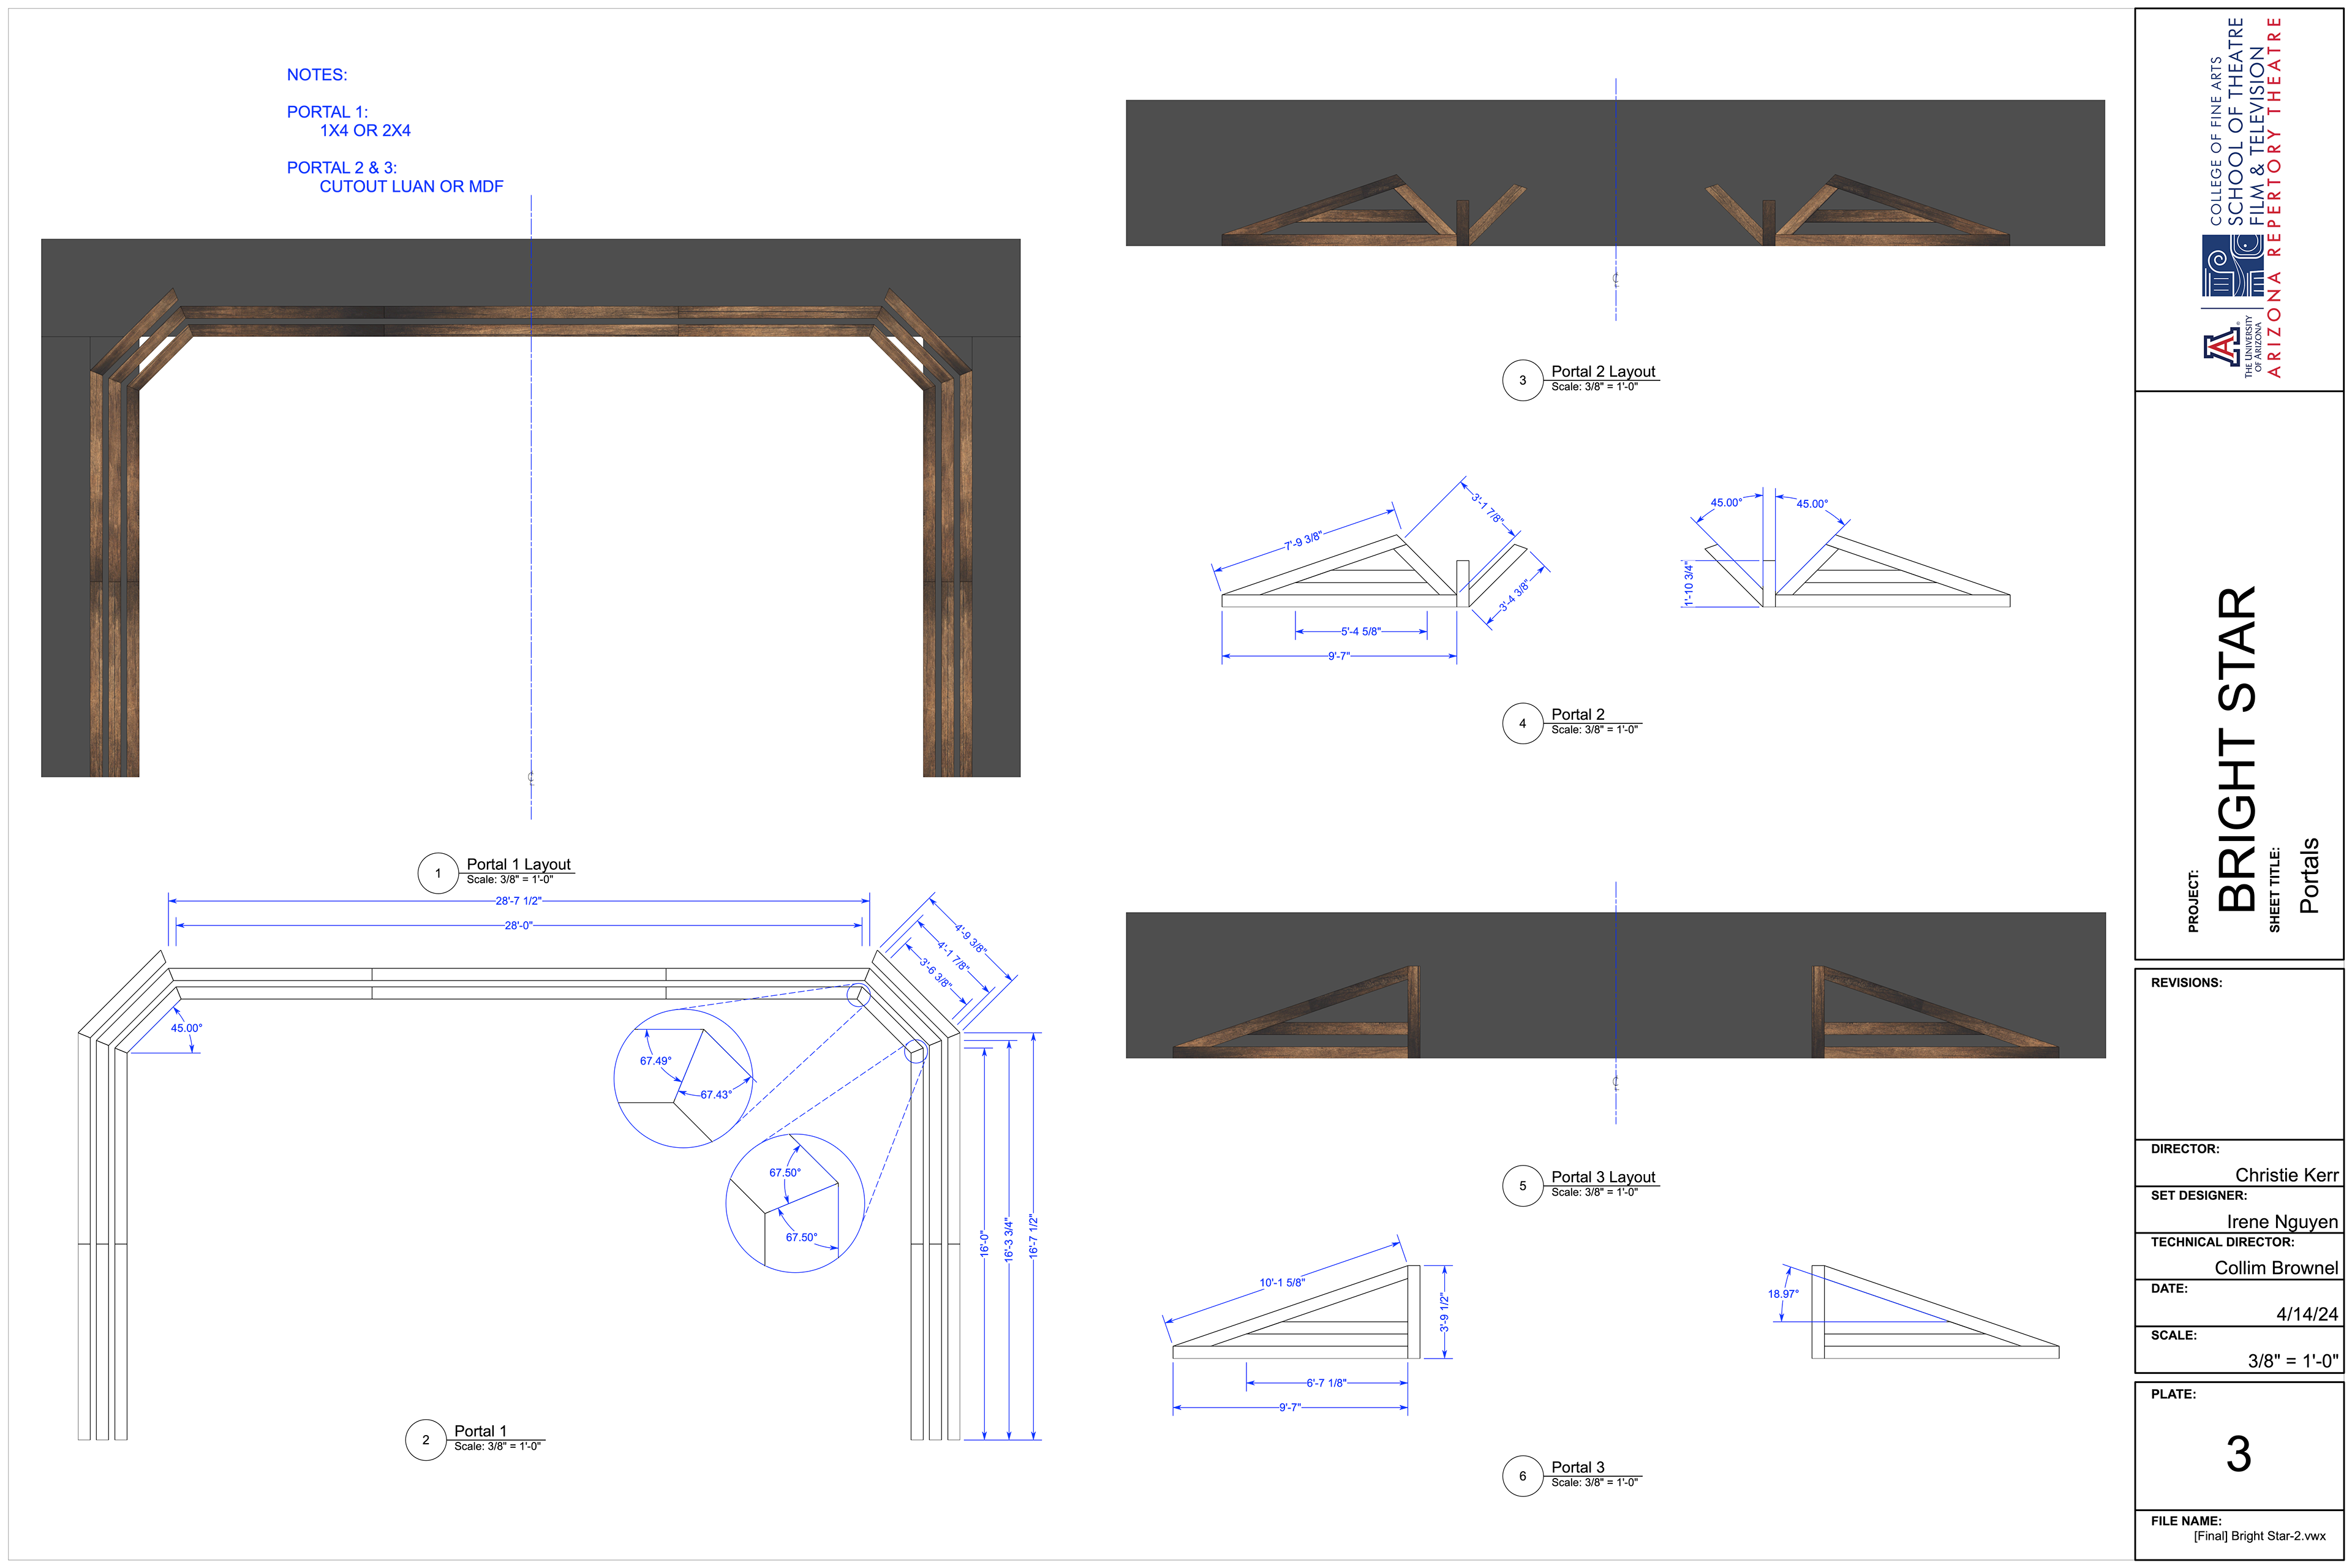
Task: Click the drawing marker circle numbered 2
Action: click(x=425, y=1440)
